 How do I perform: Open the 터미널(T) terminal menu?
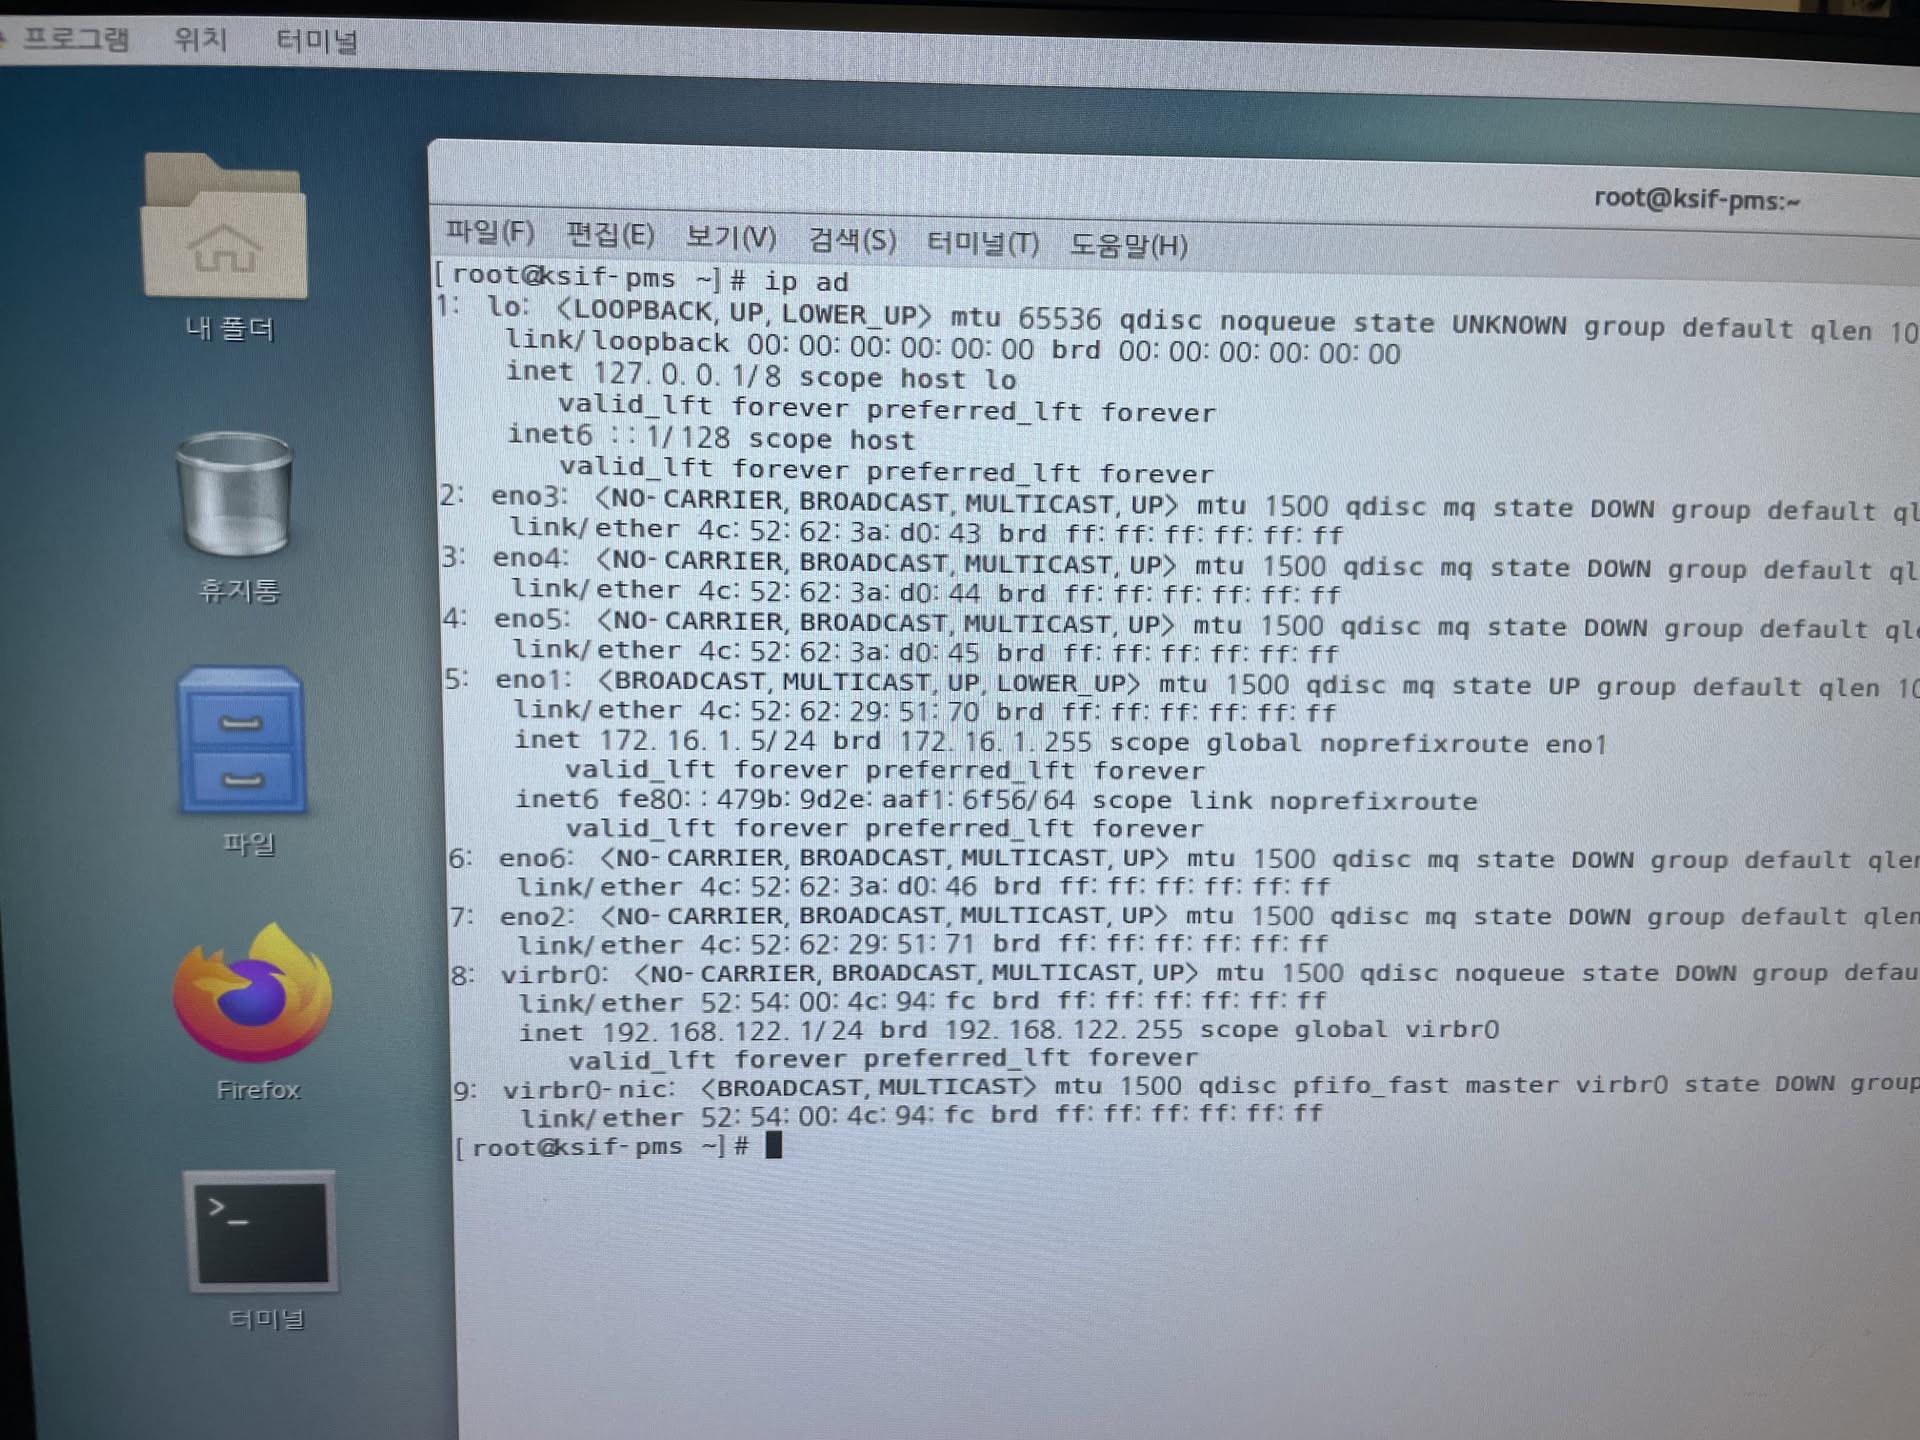(983, 243)
